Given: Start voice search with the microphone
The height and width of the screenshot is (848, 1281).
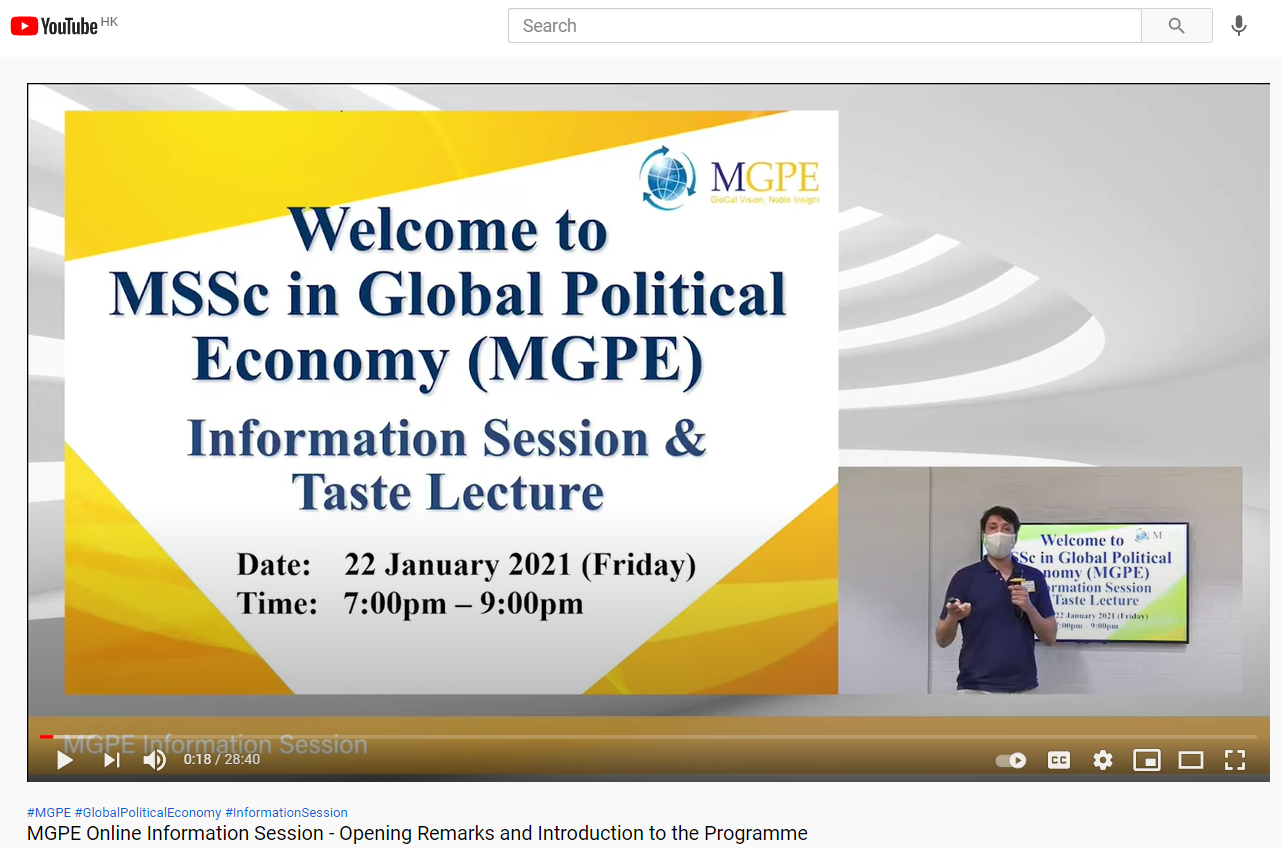Looking at the screenshot, I should 1238,26.
